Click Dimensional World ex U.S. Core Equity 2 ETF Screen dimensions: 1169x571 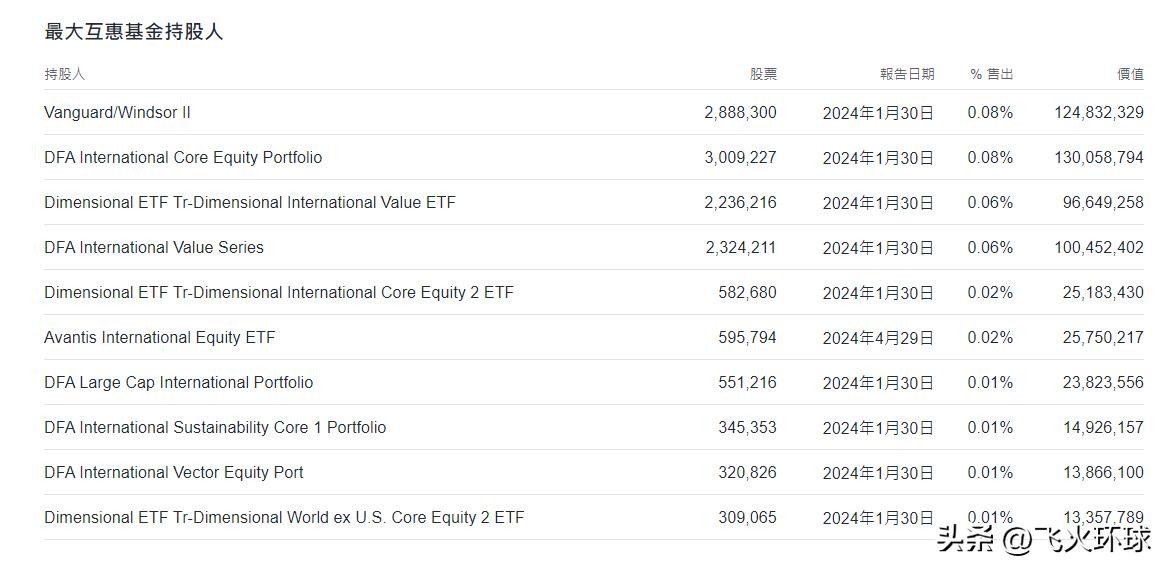coord(284,517)
